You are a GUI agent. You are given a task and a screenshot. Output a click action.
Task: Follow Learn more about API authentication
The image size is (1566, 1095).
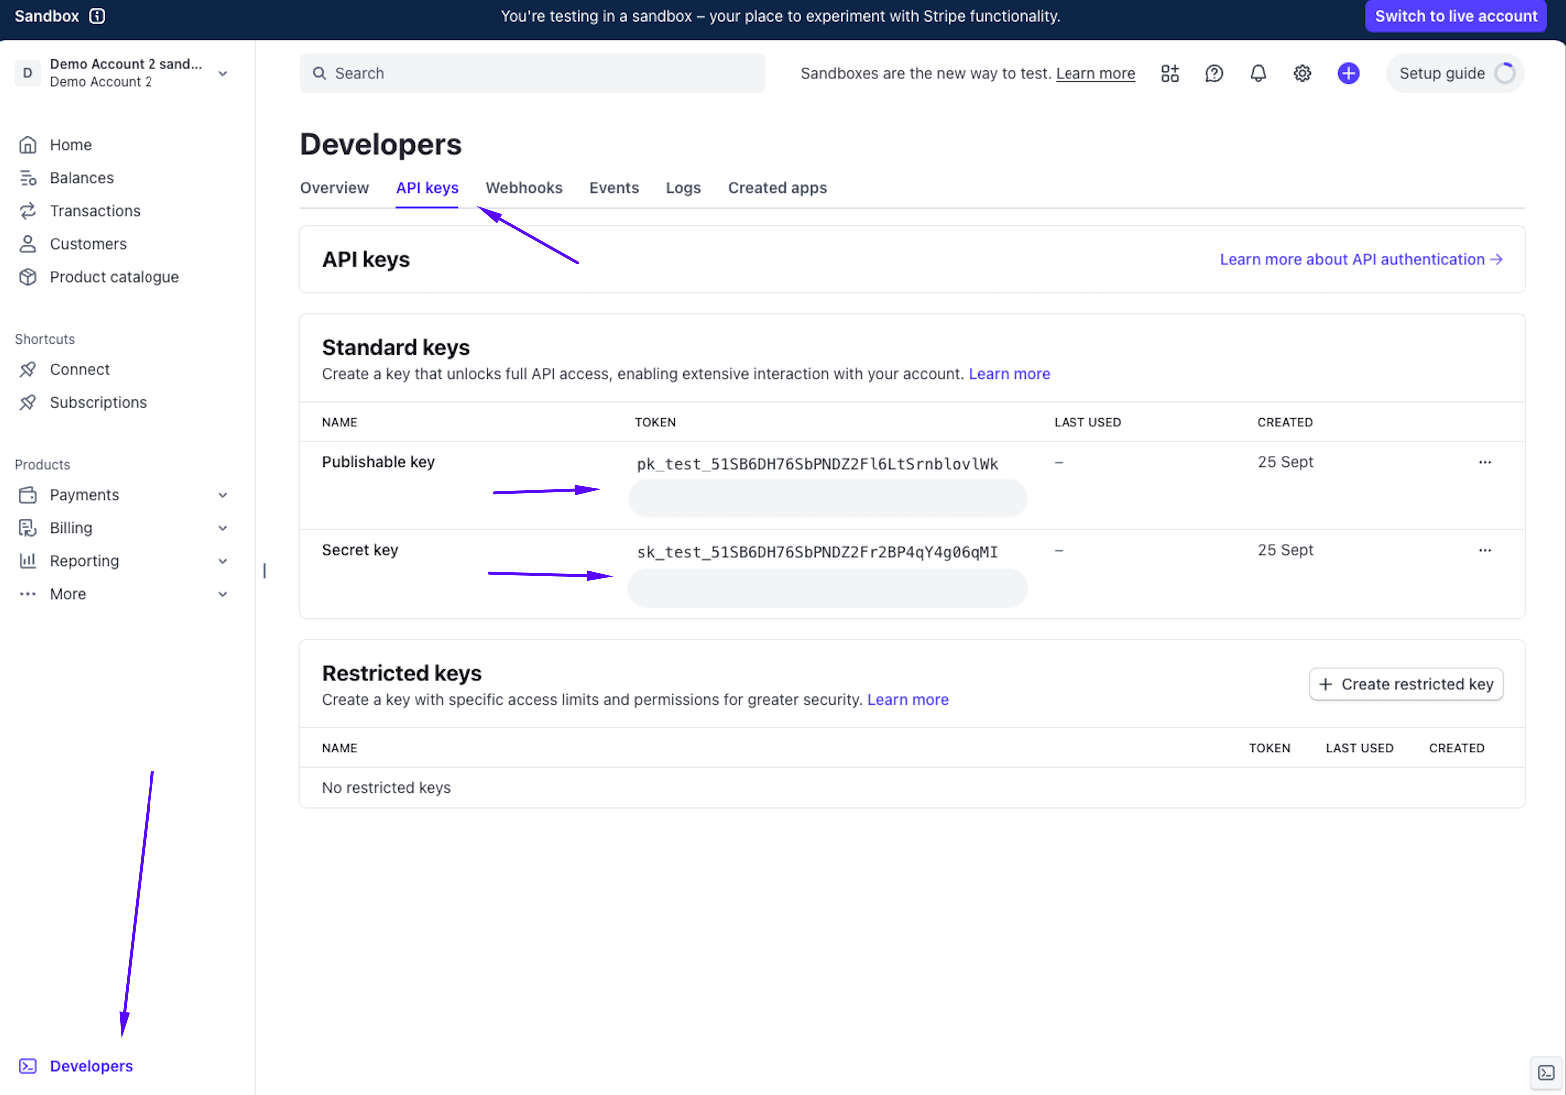point(1361,259)
